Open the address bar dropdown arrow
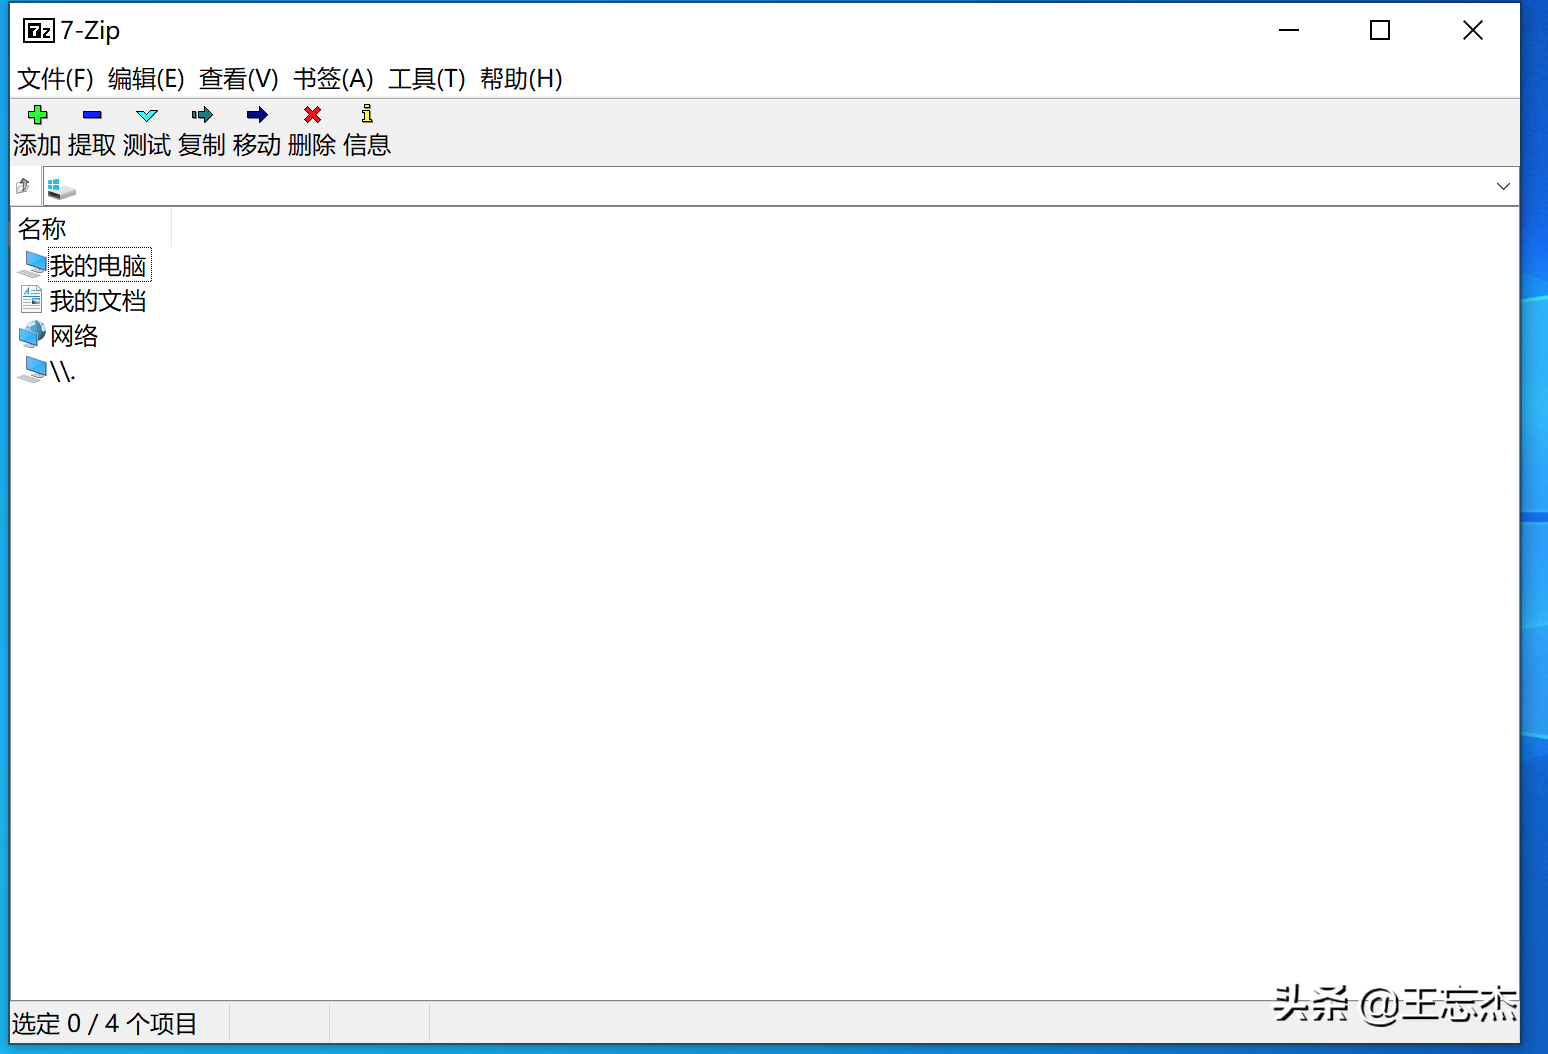The width and height of the screenshot is (1548, 1054). [1503, 186]
